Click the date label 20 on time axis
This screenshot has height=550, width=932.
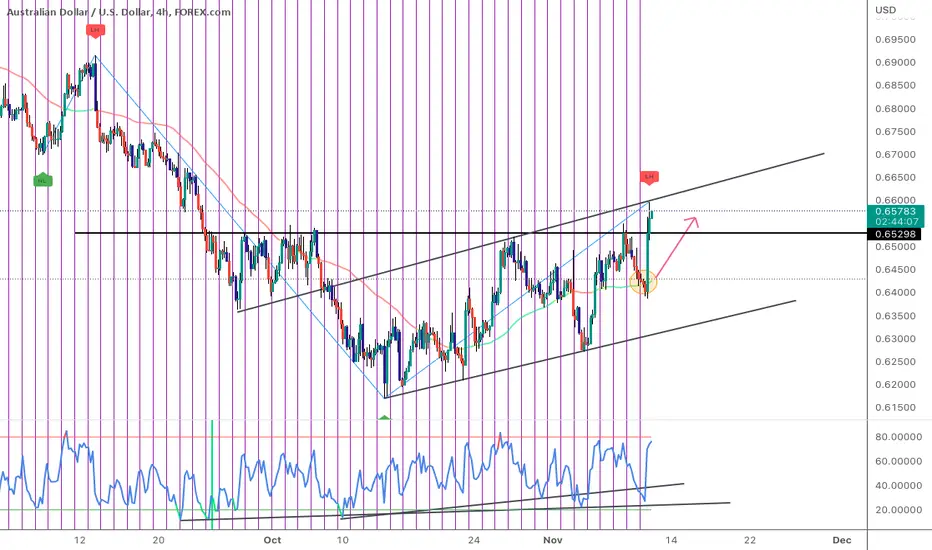tap(158, 540)
